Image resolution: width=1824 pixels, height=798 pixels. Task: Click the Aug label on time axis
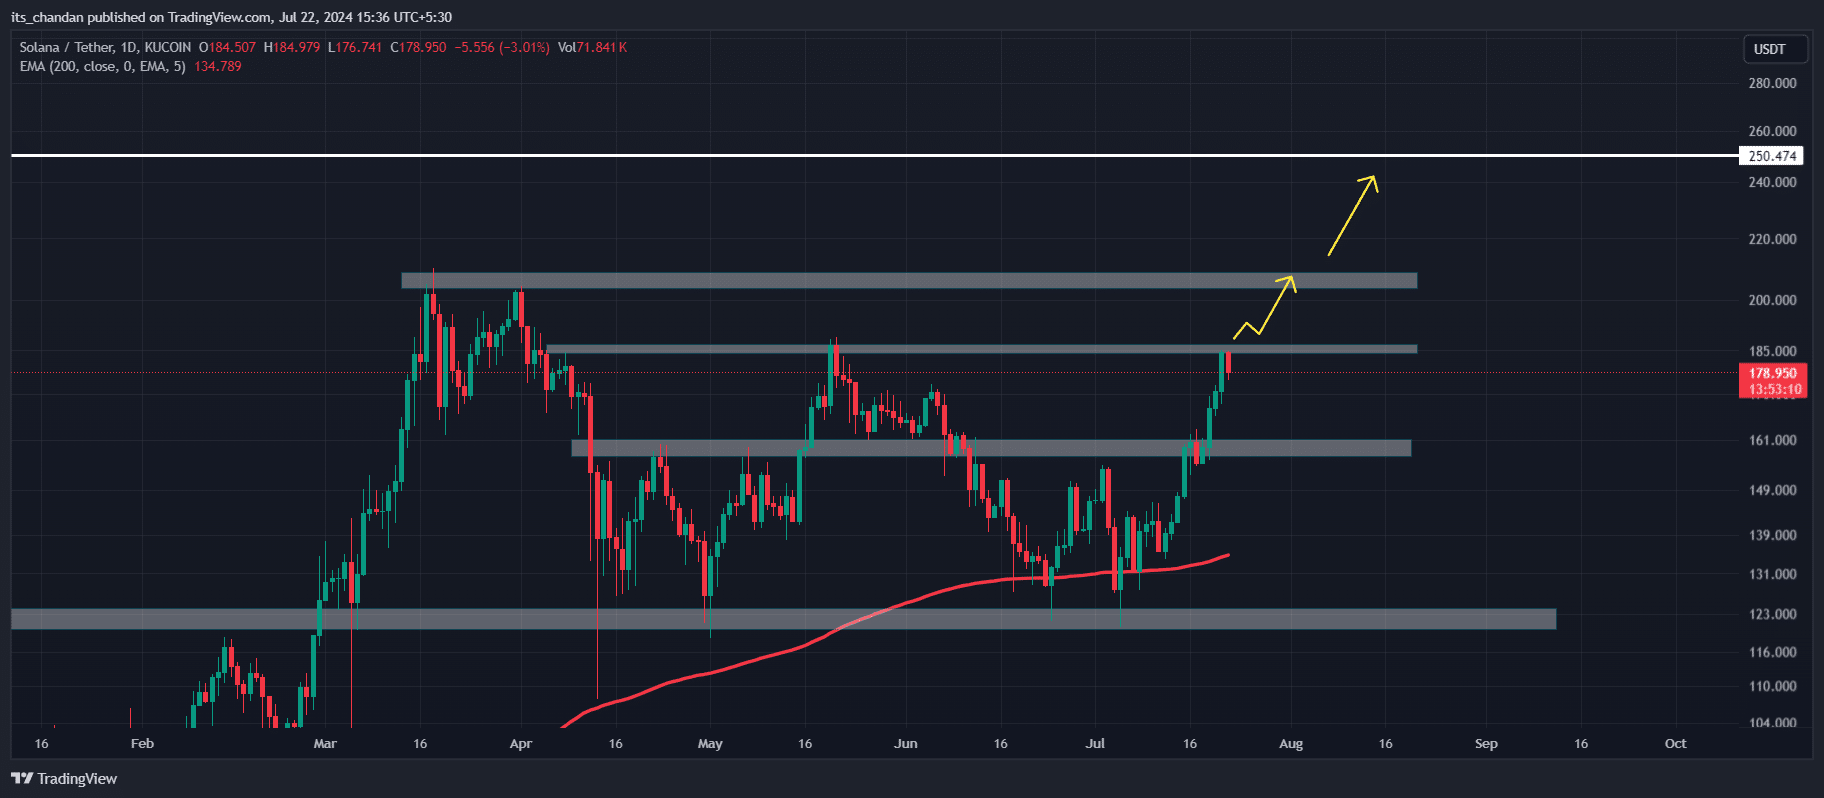pos(1291,743)
